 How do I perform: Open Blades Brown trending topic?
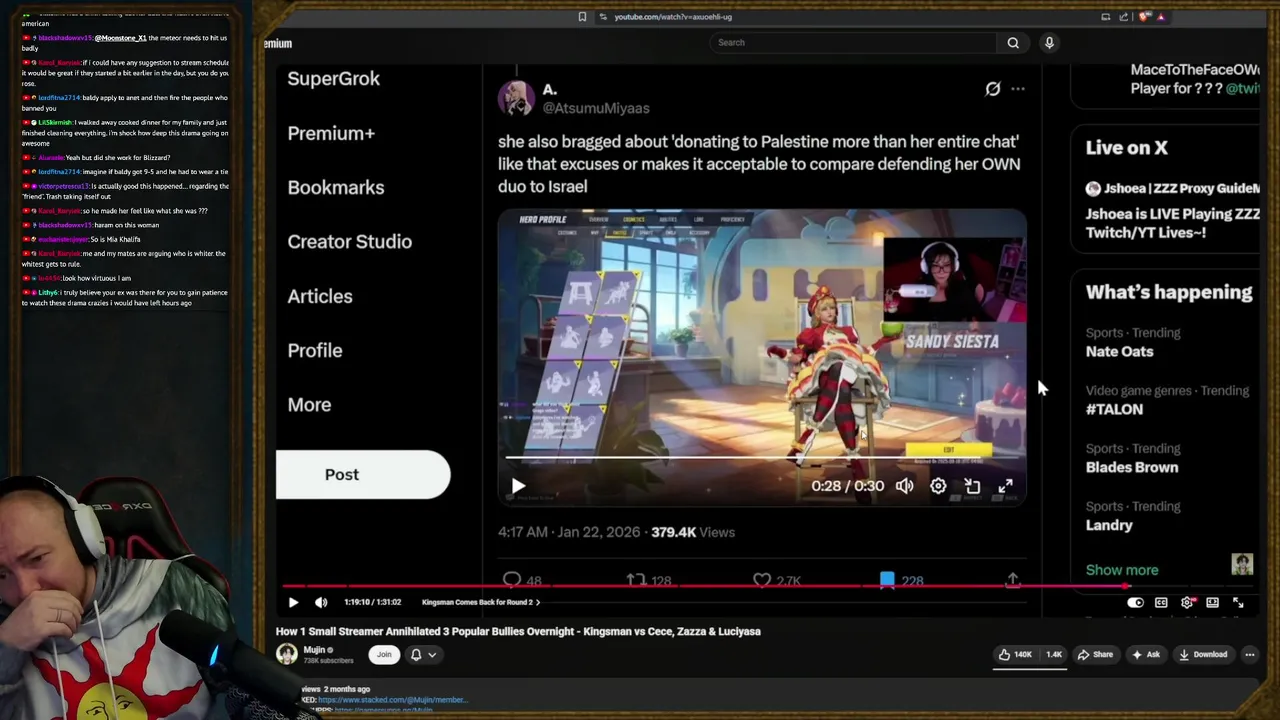pyautogui.click(x=1132, y=467)
